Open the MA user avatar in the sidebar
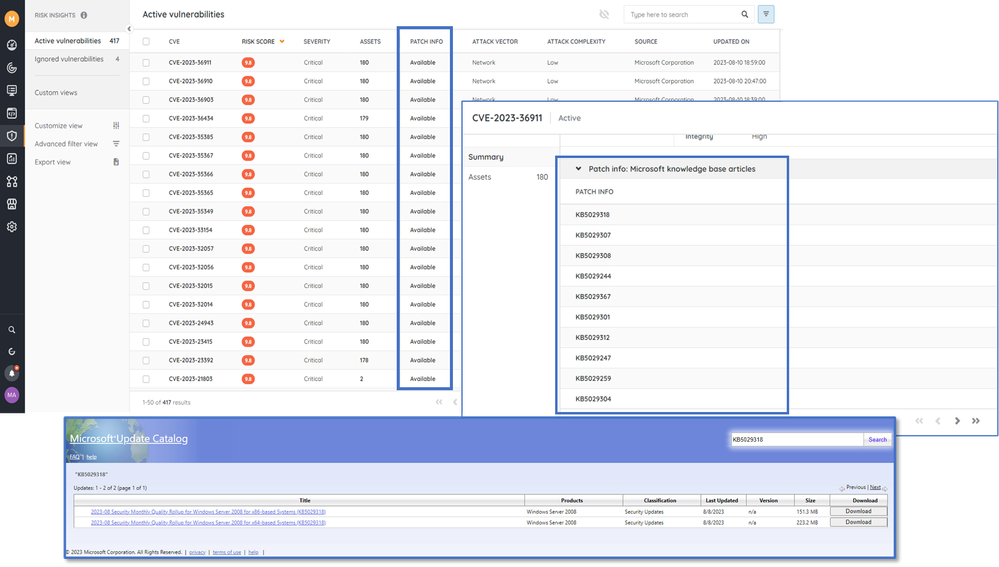Viewport: 999px width, 567px height. (x=12, y=395)
